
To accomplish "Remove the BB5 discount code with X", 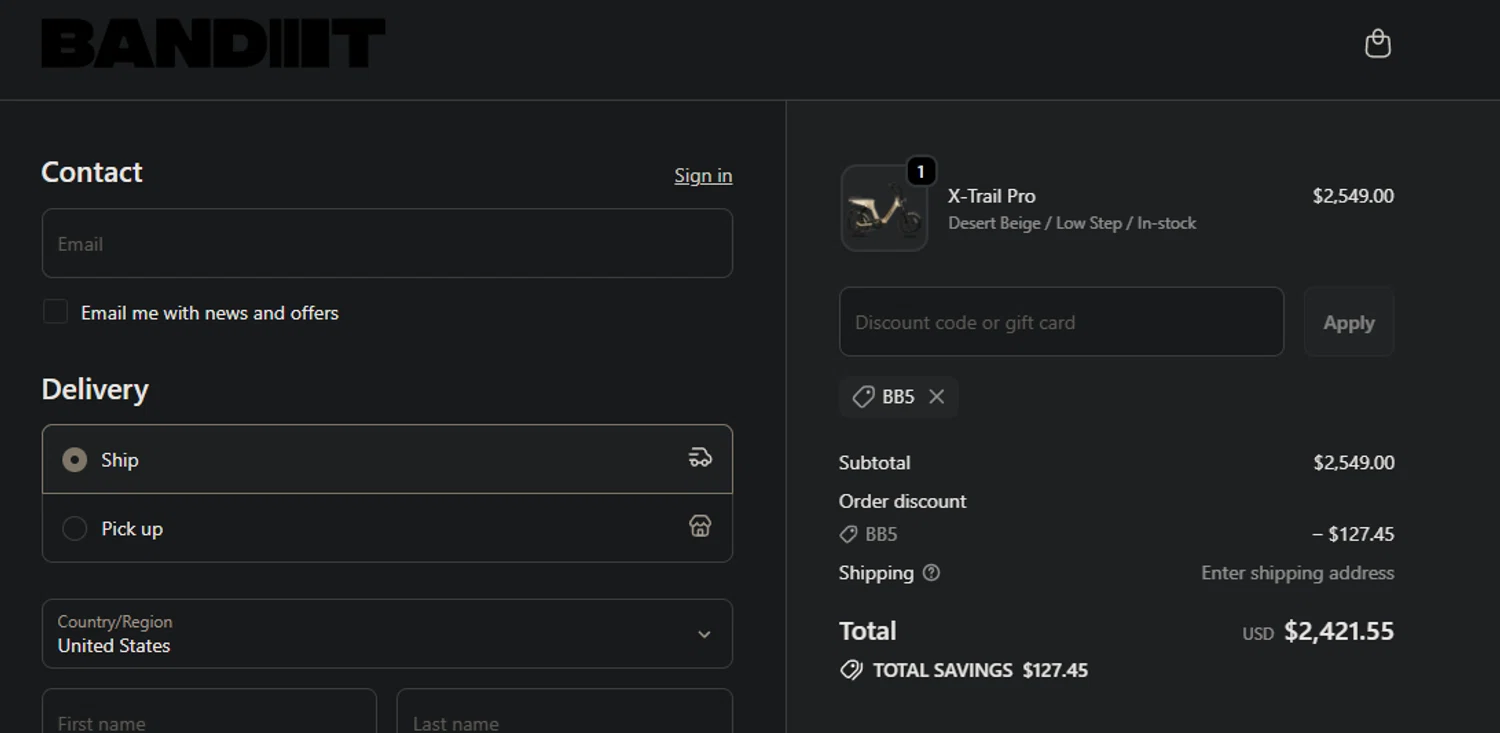I will point(936,397).
